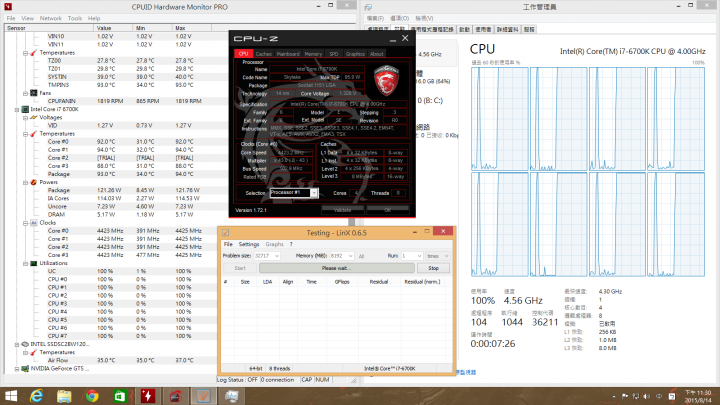Open the Graphs menu in LinX
The height and width of the screenshot is (405, 720).
tap(274, 244)
